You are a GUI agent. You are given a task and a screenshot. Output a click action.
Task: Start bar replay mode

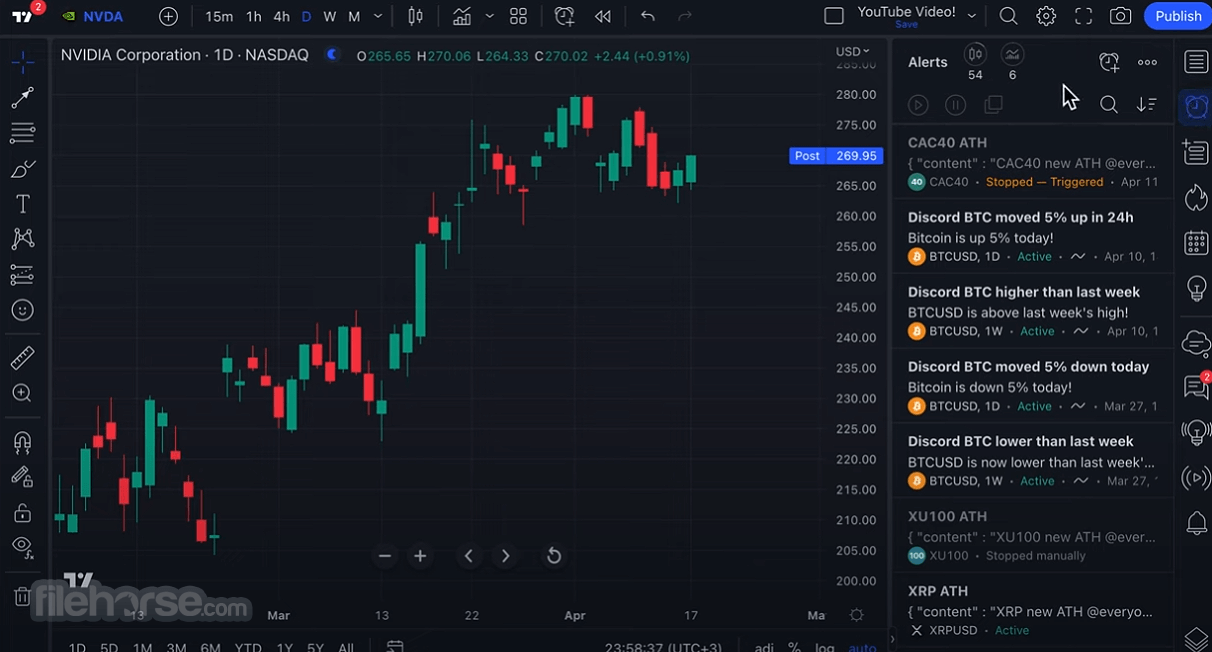(602, 16)
